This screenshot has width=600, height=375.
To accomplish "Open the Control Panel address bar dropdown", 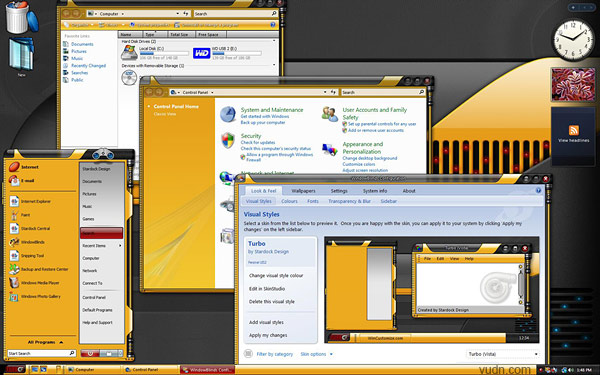I will (x=325, y=92).
